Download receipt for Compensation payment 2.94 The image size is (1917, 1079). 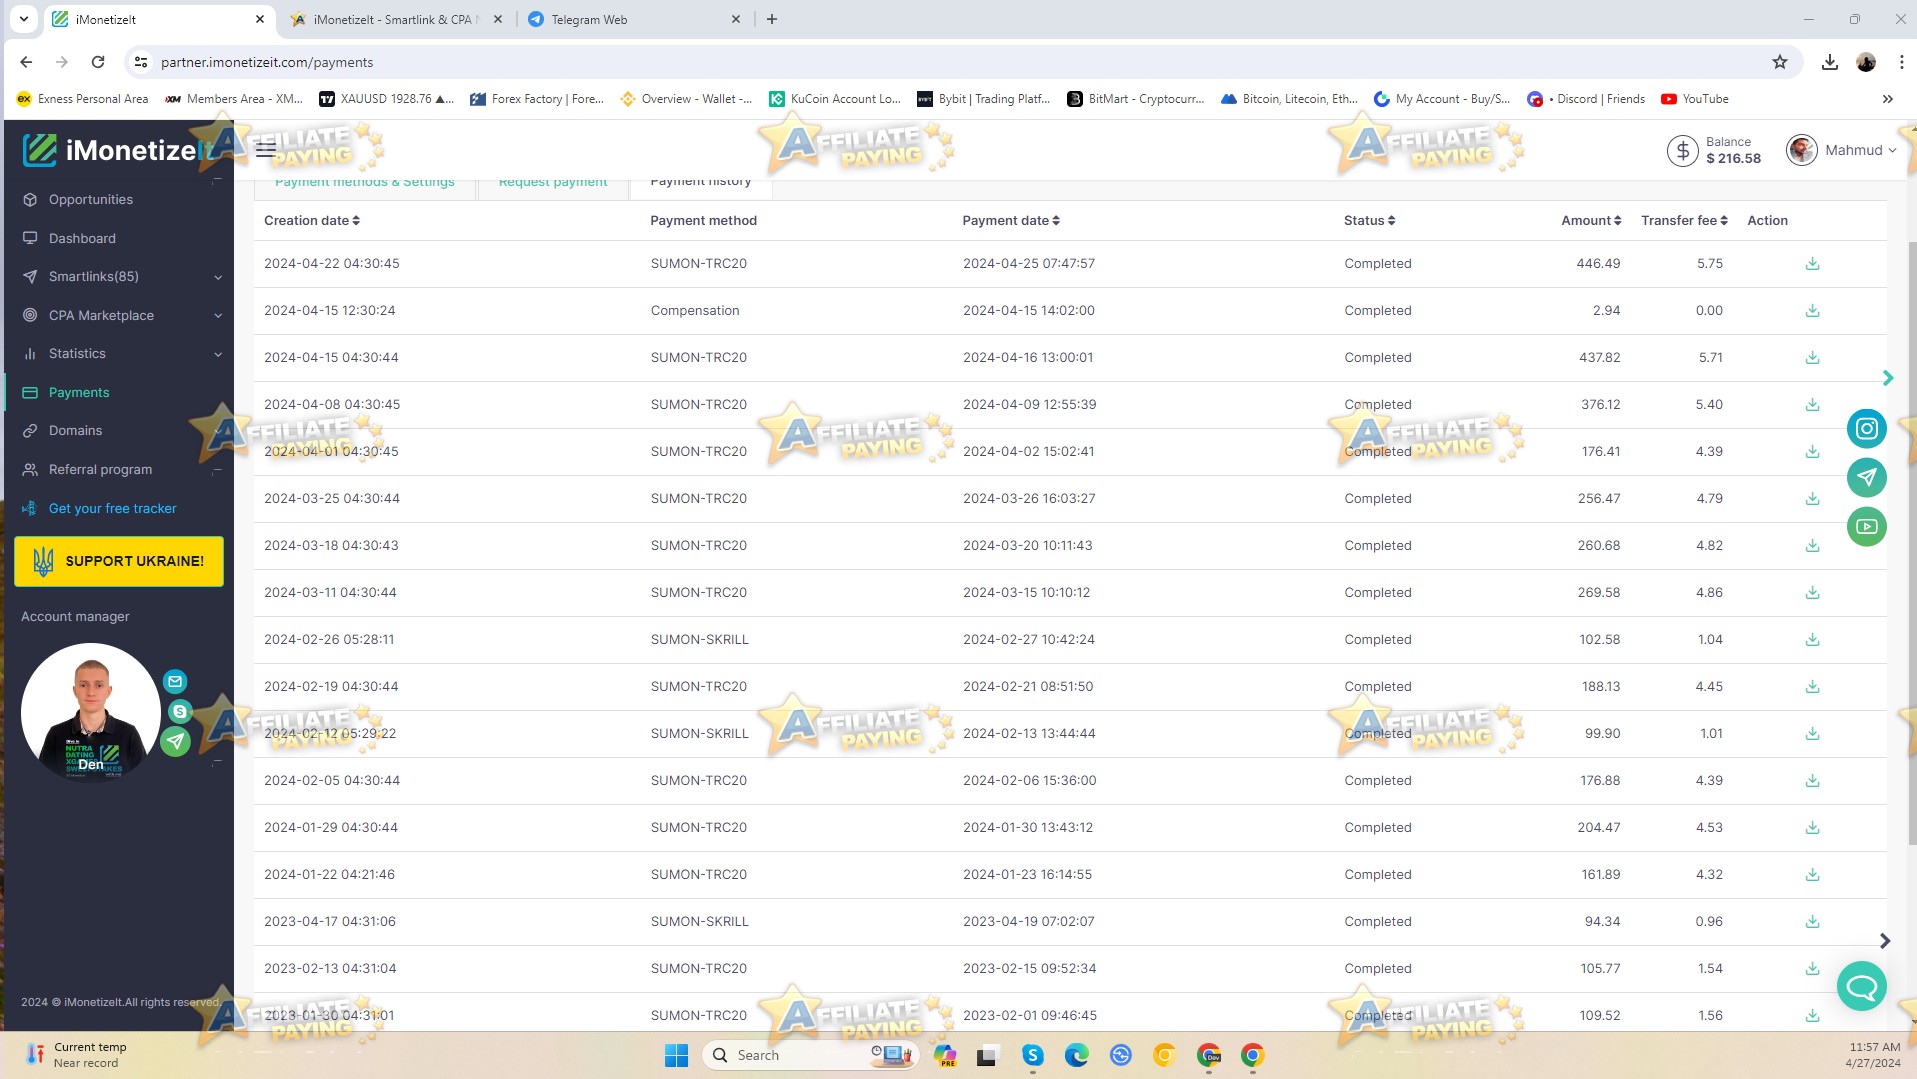[x=1812, y=311]
